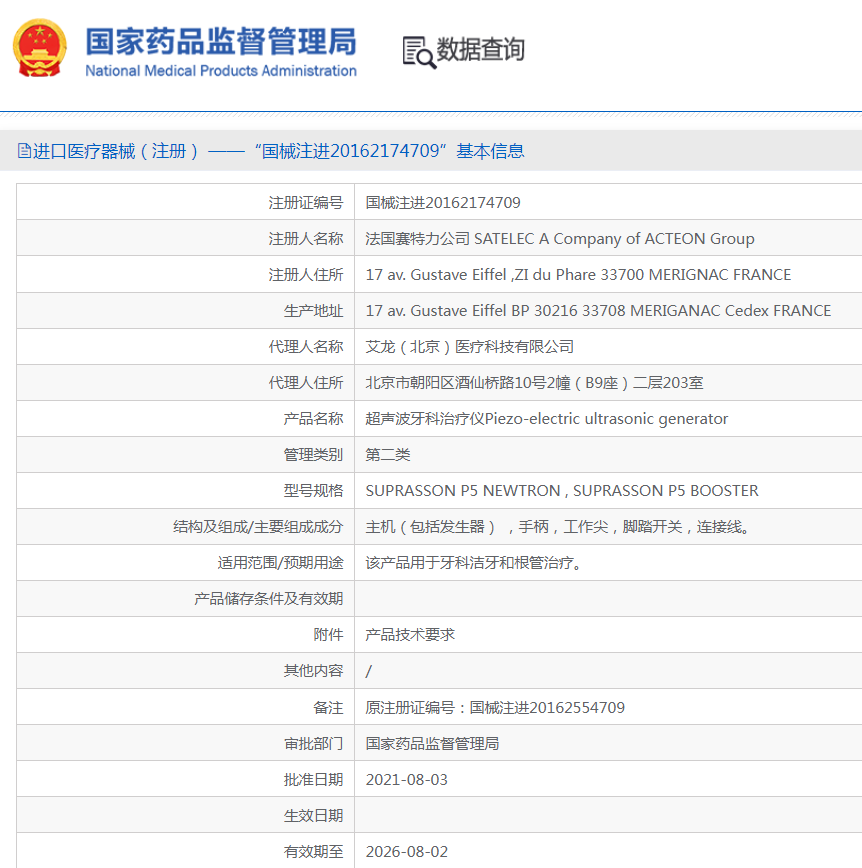Click the 批准日期 row label
The height and width of the screenshot is (868, 862).
[x=314, y=779]
